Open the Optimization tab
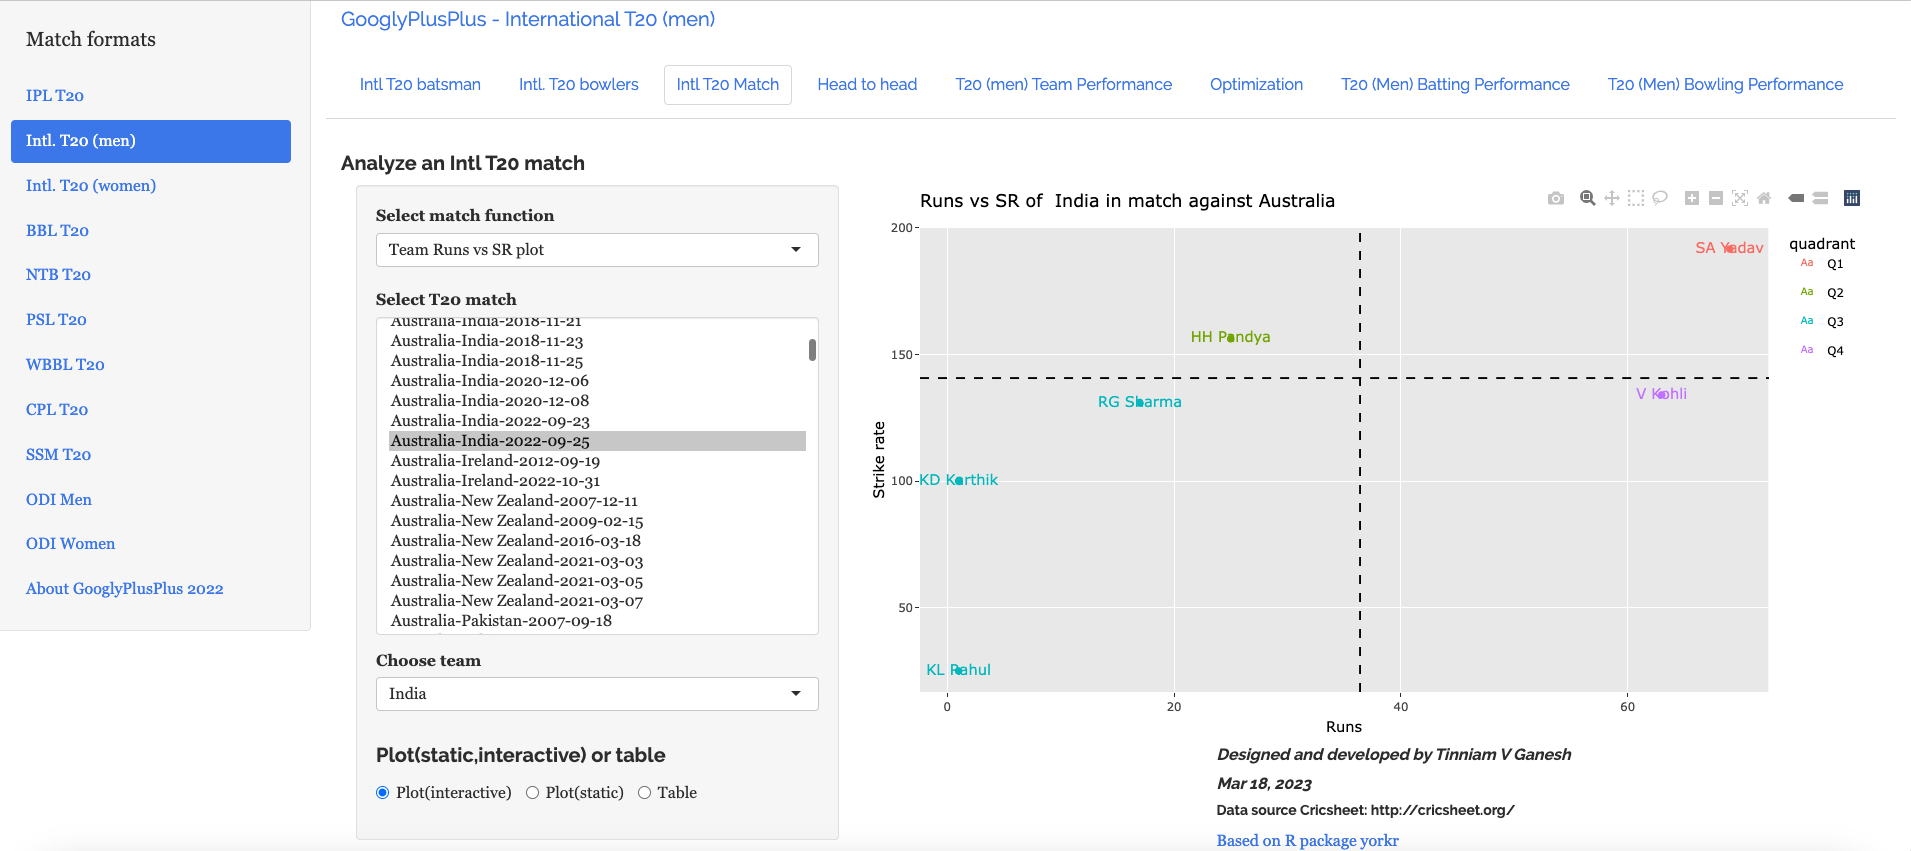Screen dimensions: 1911x851 (x=1256, y=85)
